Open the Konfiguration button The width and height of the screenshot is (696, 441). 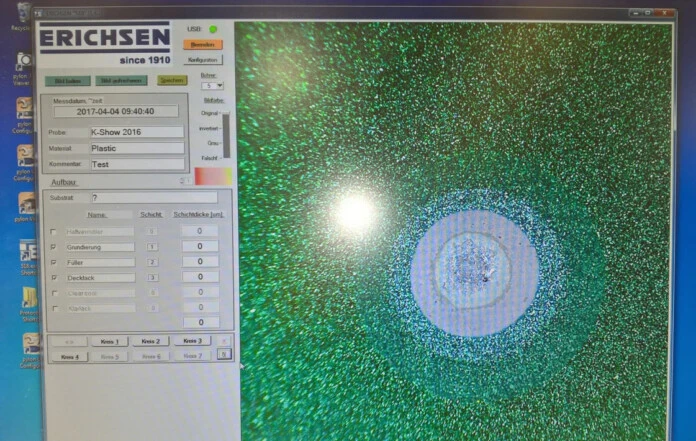tap(204, 60)
